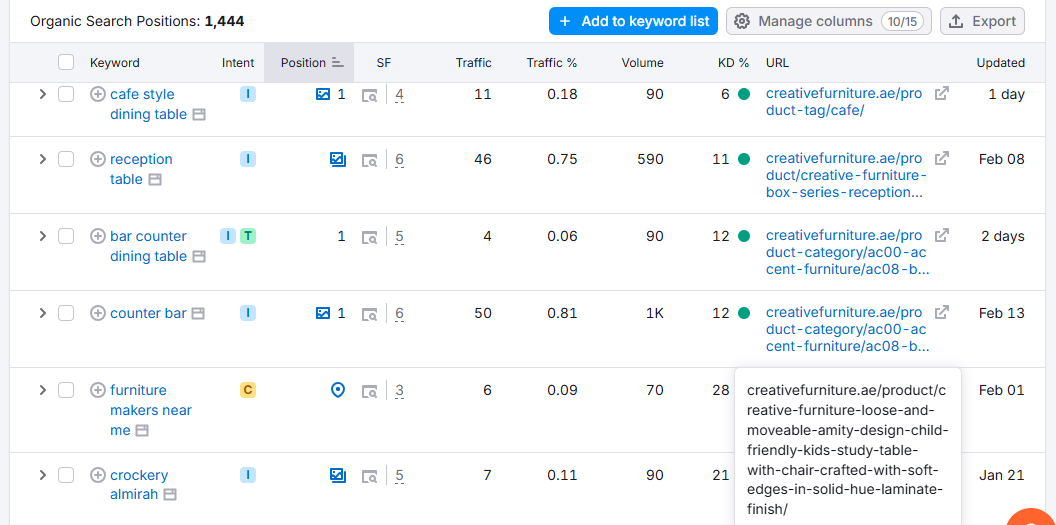Click SERP view icon in crockery almirah SF column
Screen dimensions: 1056x525
pyautogui.click(x=369, y=476)
